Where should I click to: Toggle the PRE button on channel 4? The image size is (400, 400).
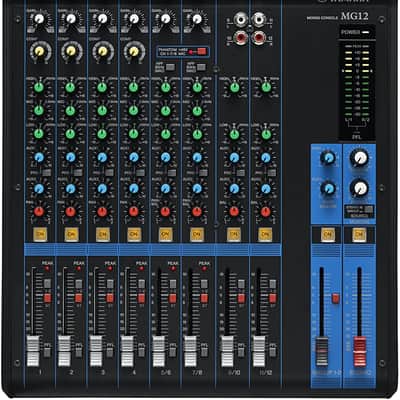(x=141, y=173)
